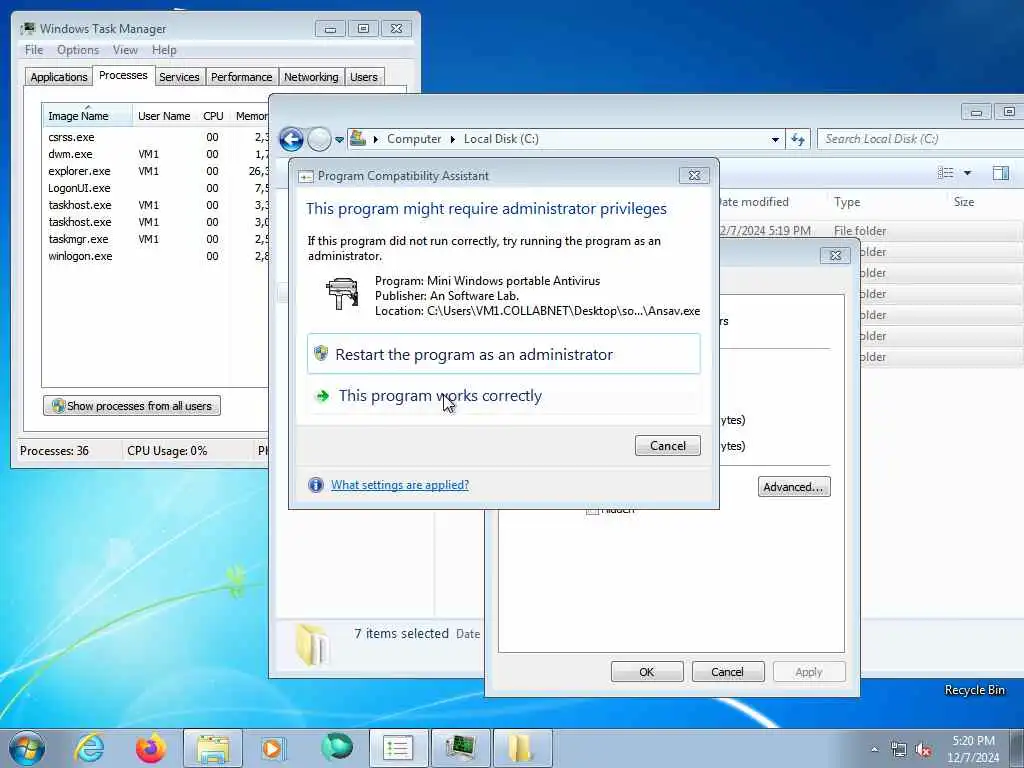The height and width of the screenshot is (768, 1024).
Task: Select csrss.exe process row
Action: click(x=155, y=137)
